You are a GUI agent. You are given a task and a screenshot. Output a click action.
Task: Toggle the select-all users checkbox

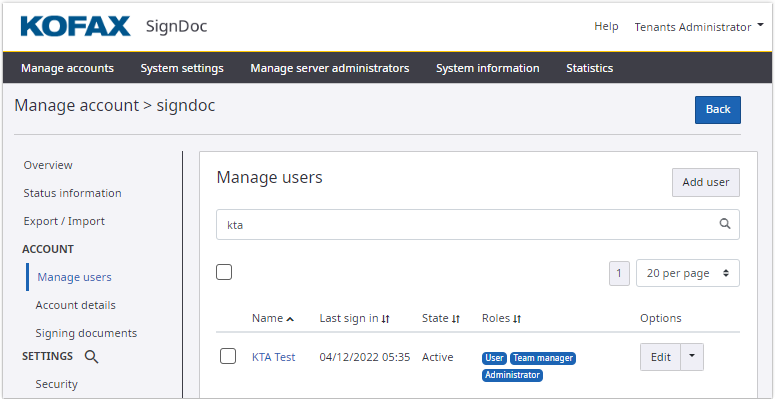[x=224, y=272]
